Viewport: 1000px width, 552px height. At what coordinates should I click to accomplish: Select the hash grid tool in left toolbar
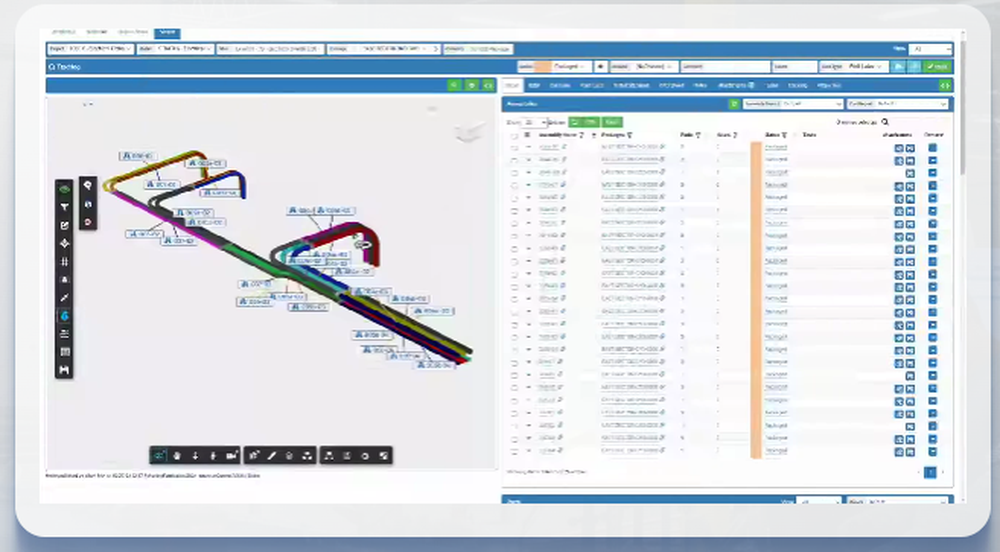tap(64, 261)
